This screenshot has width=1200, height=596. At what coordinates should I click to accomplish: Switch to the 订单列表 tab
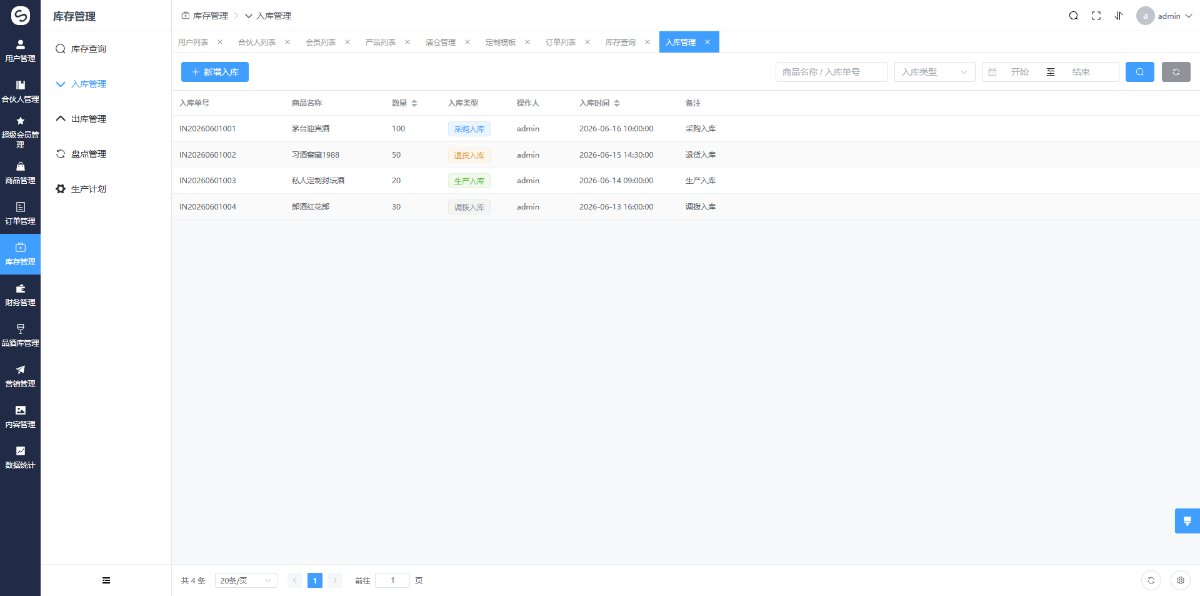[x=560, y=42]
